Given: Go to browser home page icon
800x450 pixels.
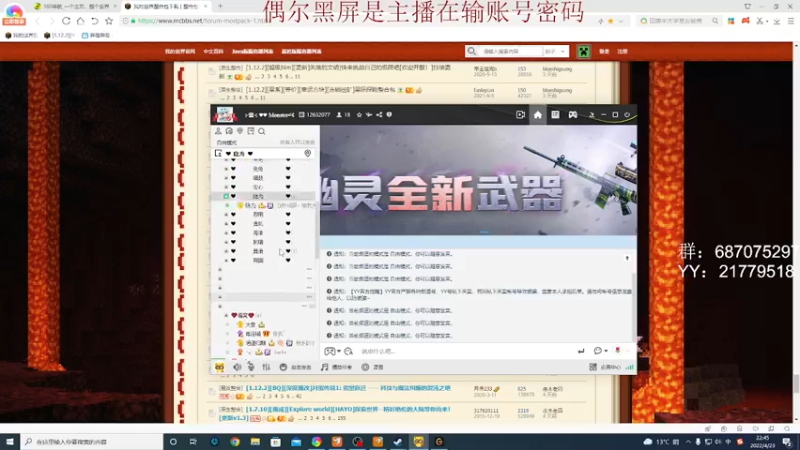Looking at the screenshot, I should pyautogui.click(x=81, y=21).
